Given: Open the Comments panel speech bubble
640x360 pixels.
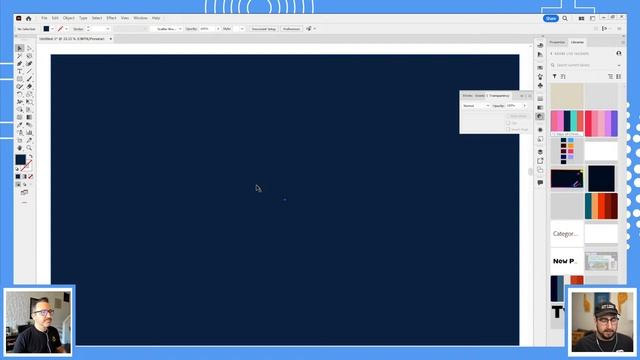Looking at the screenshot, I should (540, 182).
